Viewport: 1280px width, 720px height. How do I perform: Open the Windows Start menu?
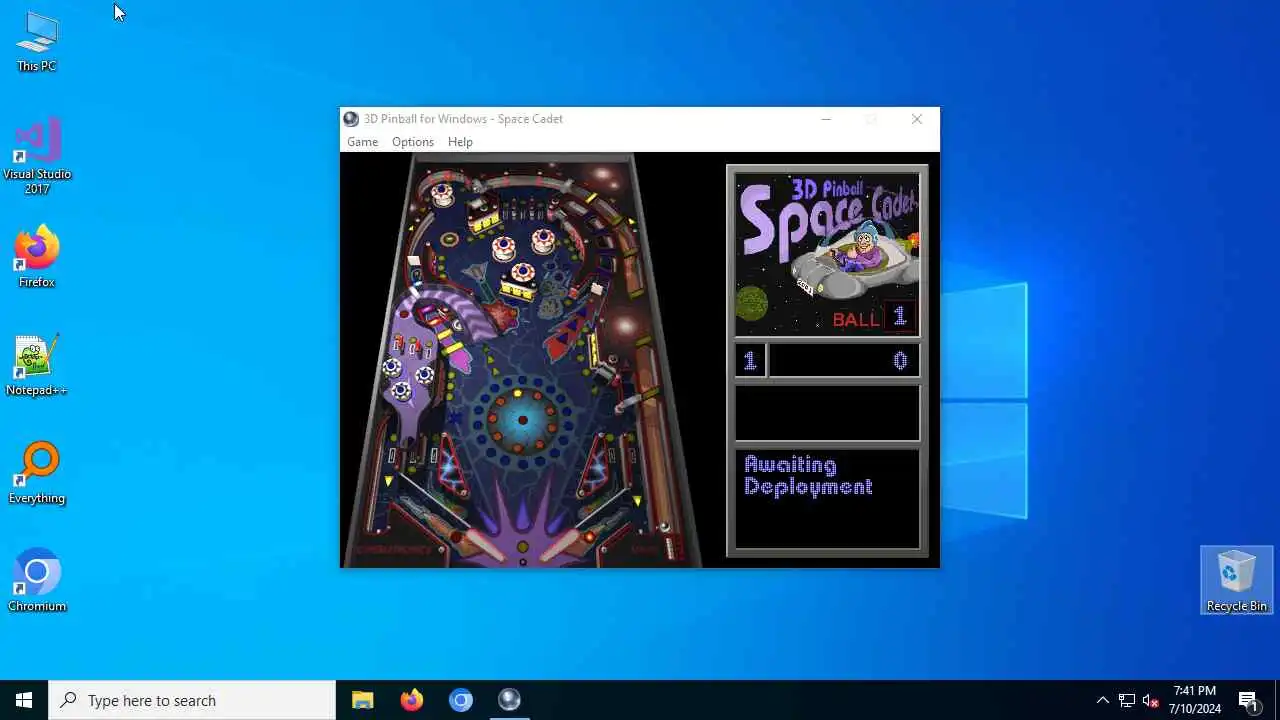pyautogui.click(x=24, y=700)
